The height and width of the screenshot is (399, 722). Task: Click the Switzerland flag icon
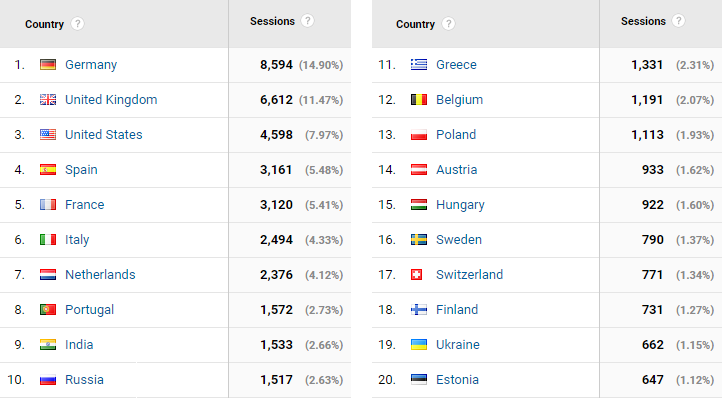(x=416, y=275)
